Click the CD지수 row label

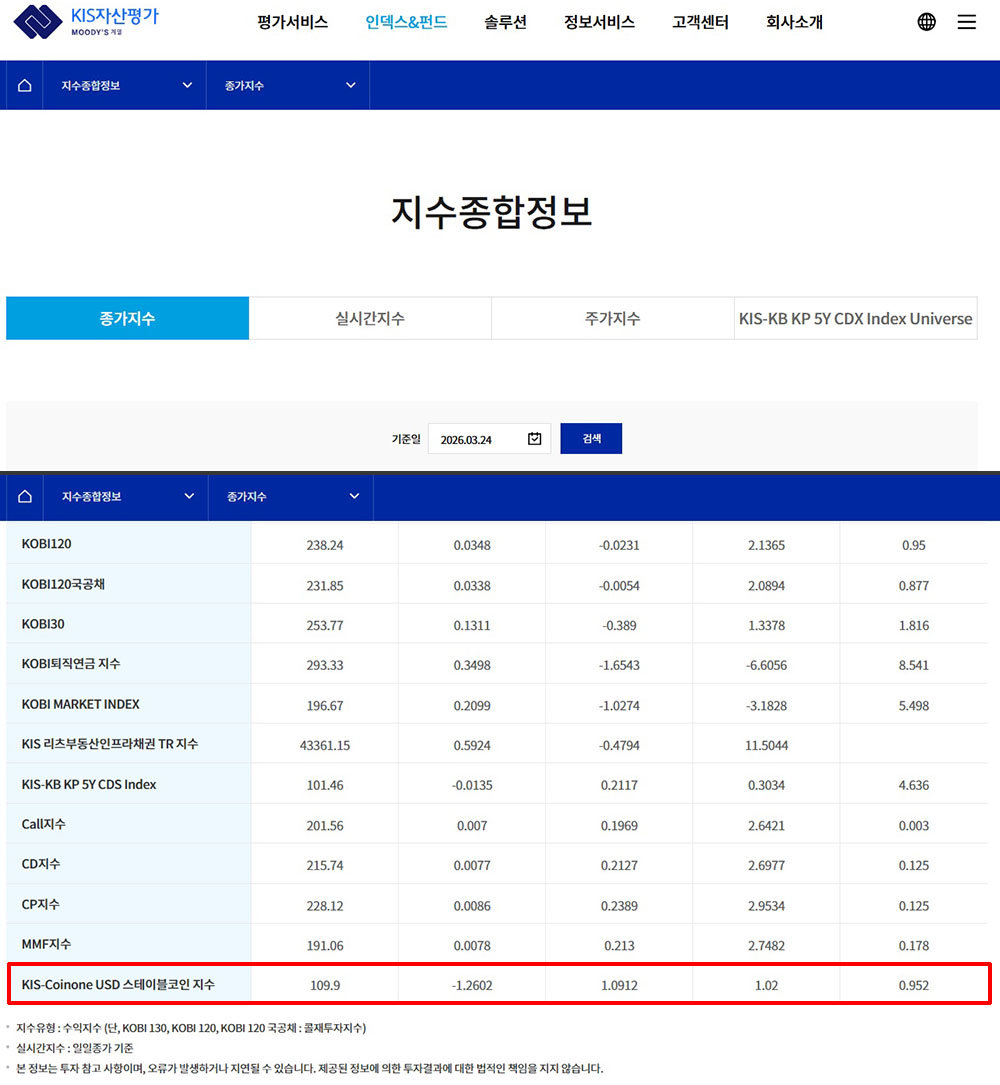(41, 864)
